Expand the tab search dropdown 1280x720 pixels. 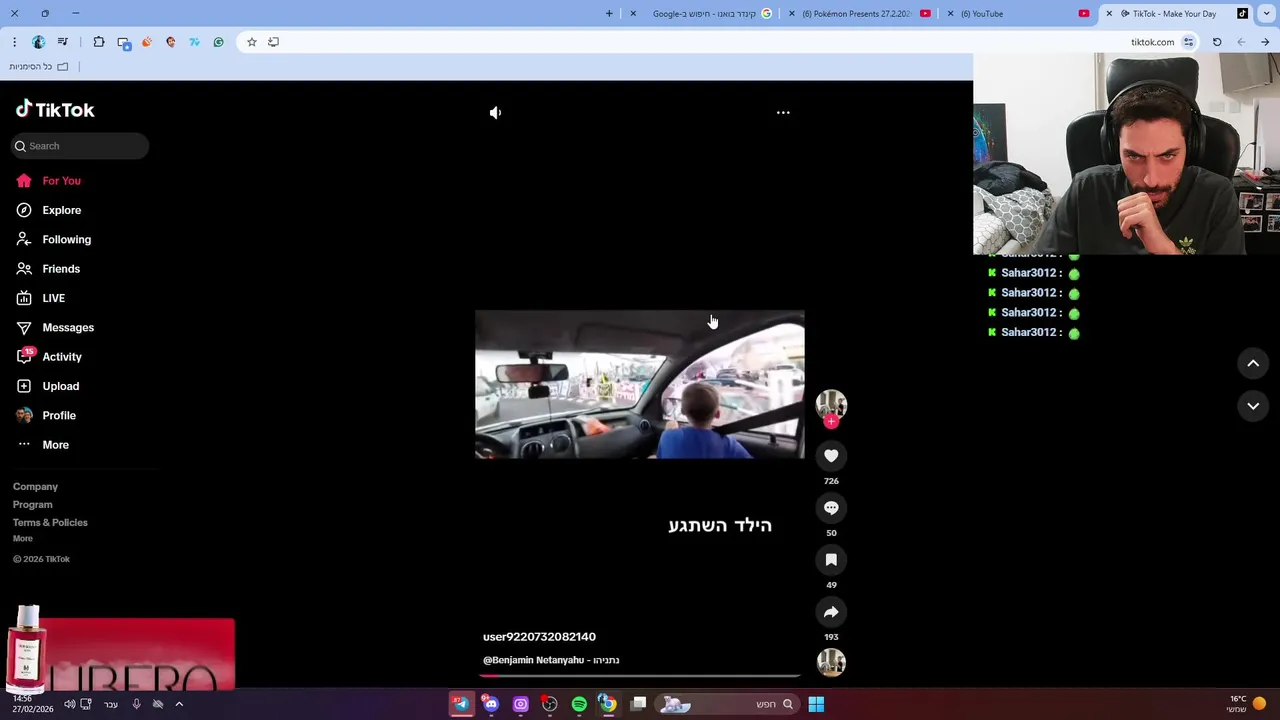click(x=1267, y=14)
